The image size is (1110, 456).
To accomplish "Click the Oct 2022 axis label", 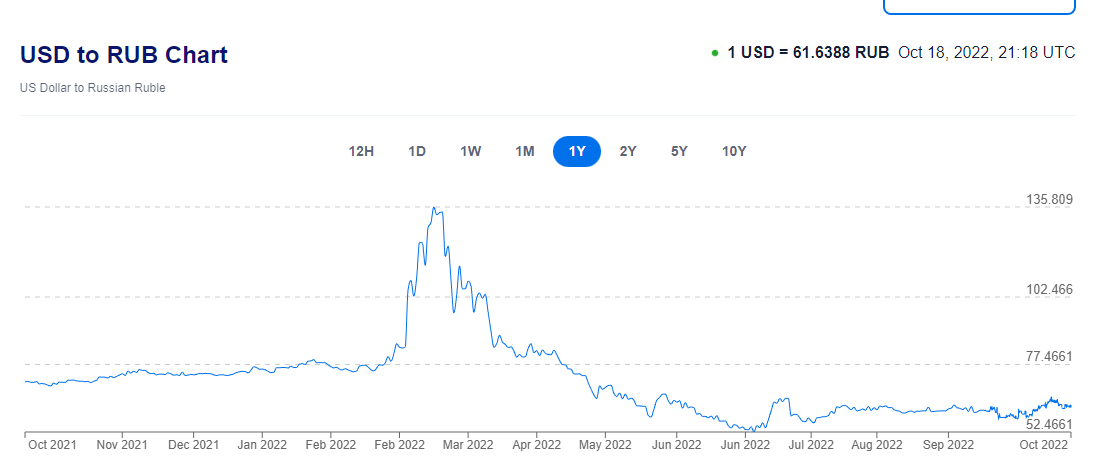I will tap(1042, 445).
